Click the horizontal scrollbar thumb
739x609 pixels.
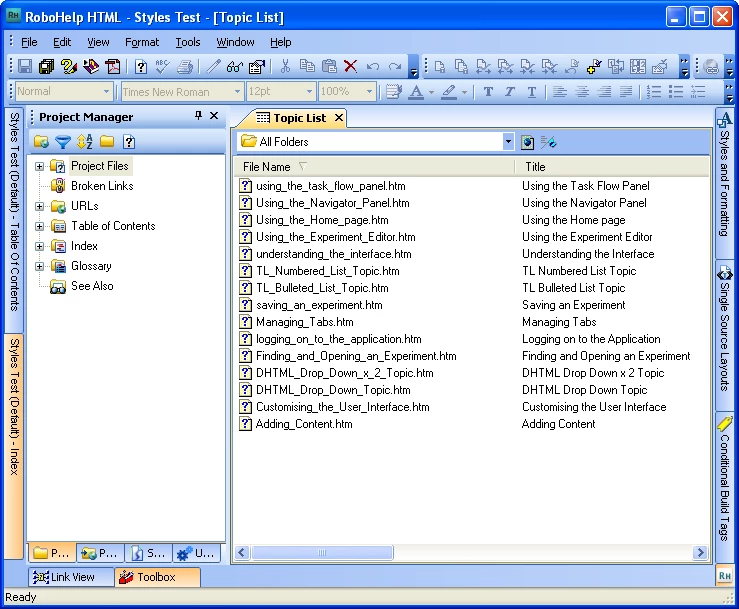(322, 552)
